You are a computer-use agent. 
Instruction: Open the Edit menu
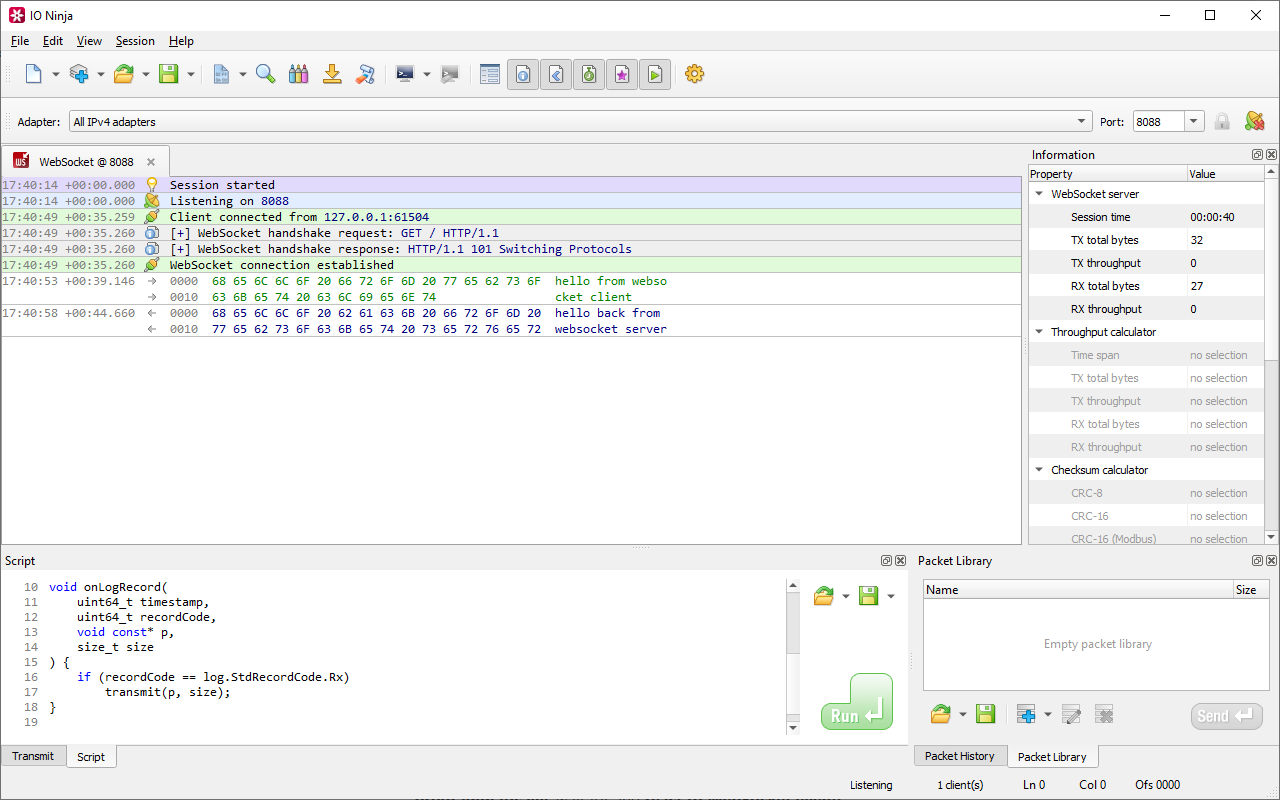coord(53,41)
